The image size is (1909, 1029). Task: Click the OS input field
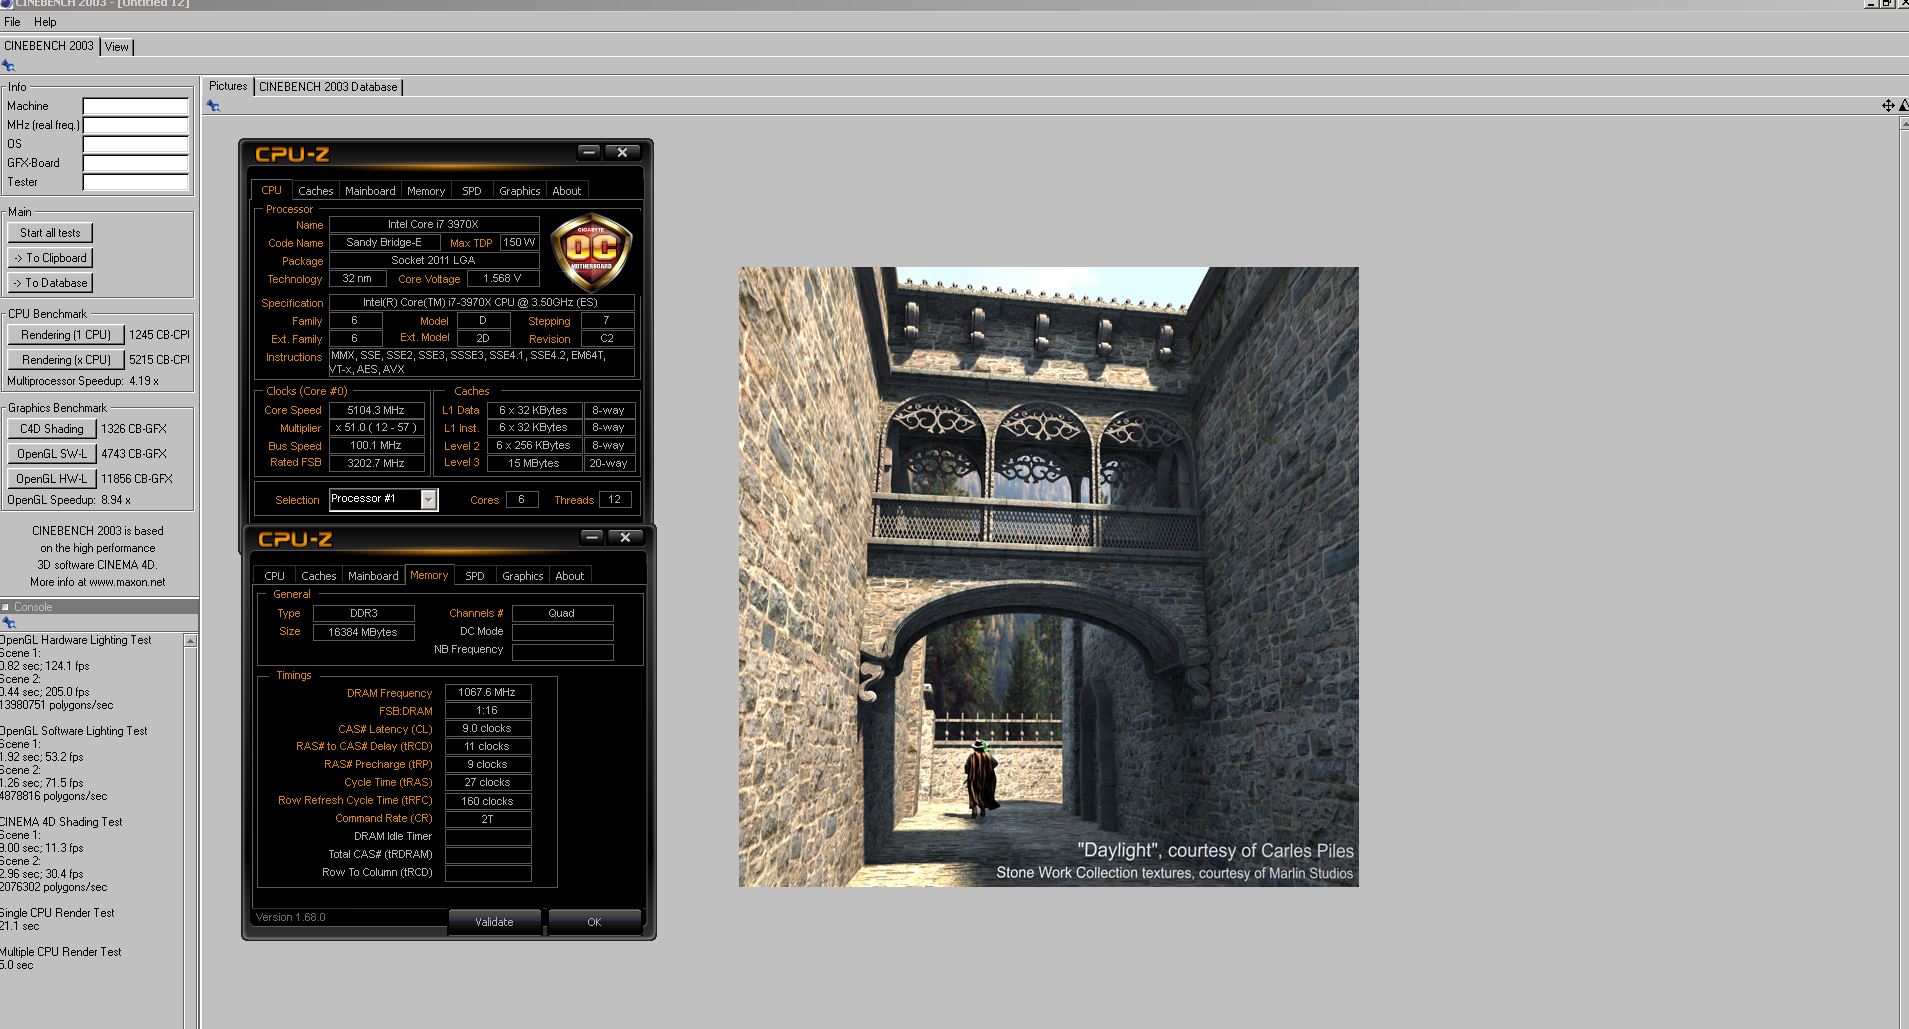coord(135,144)
